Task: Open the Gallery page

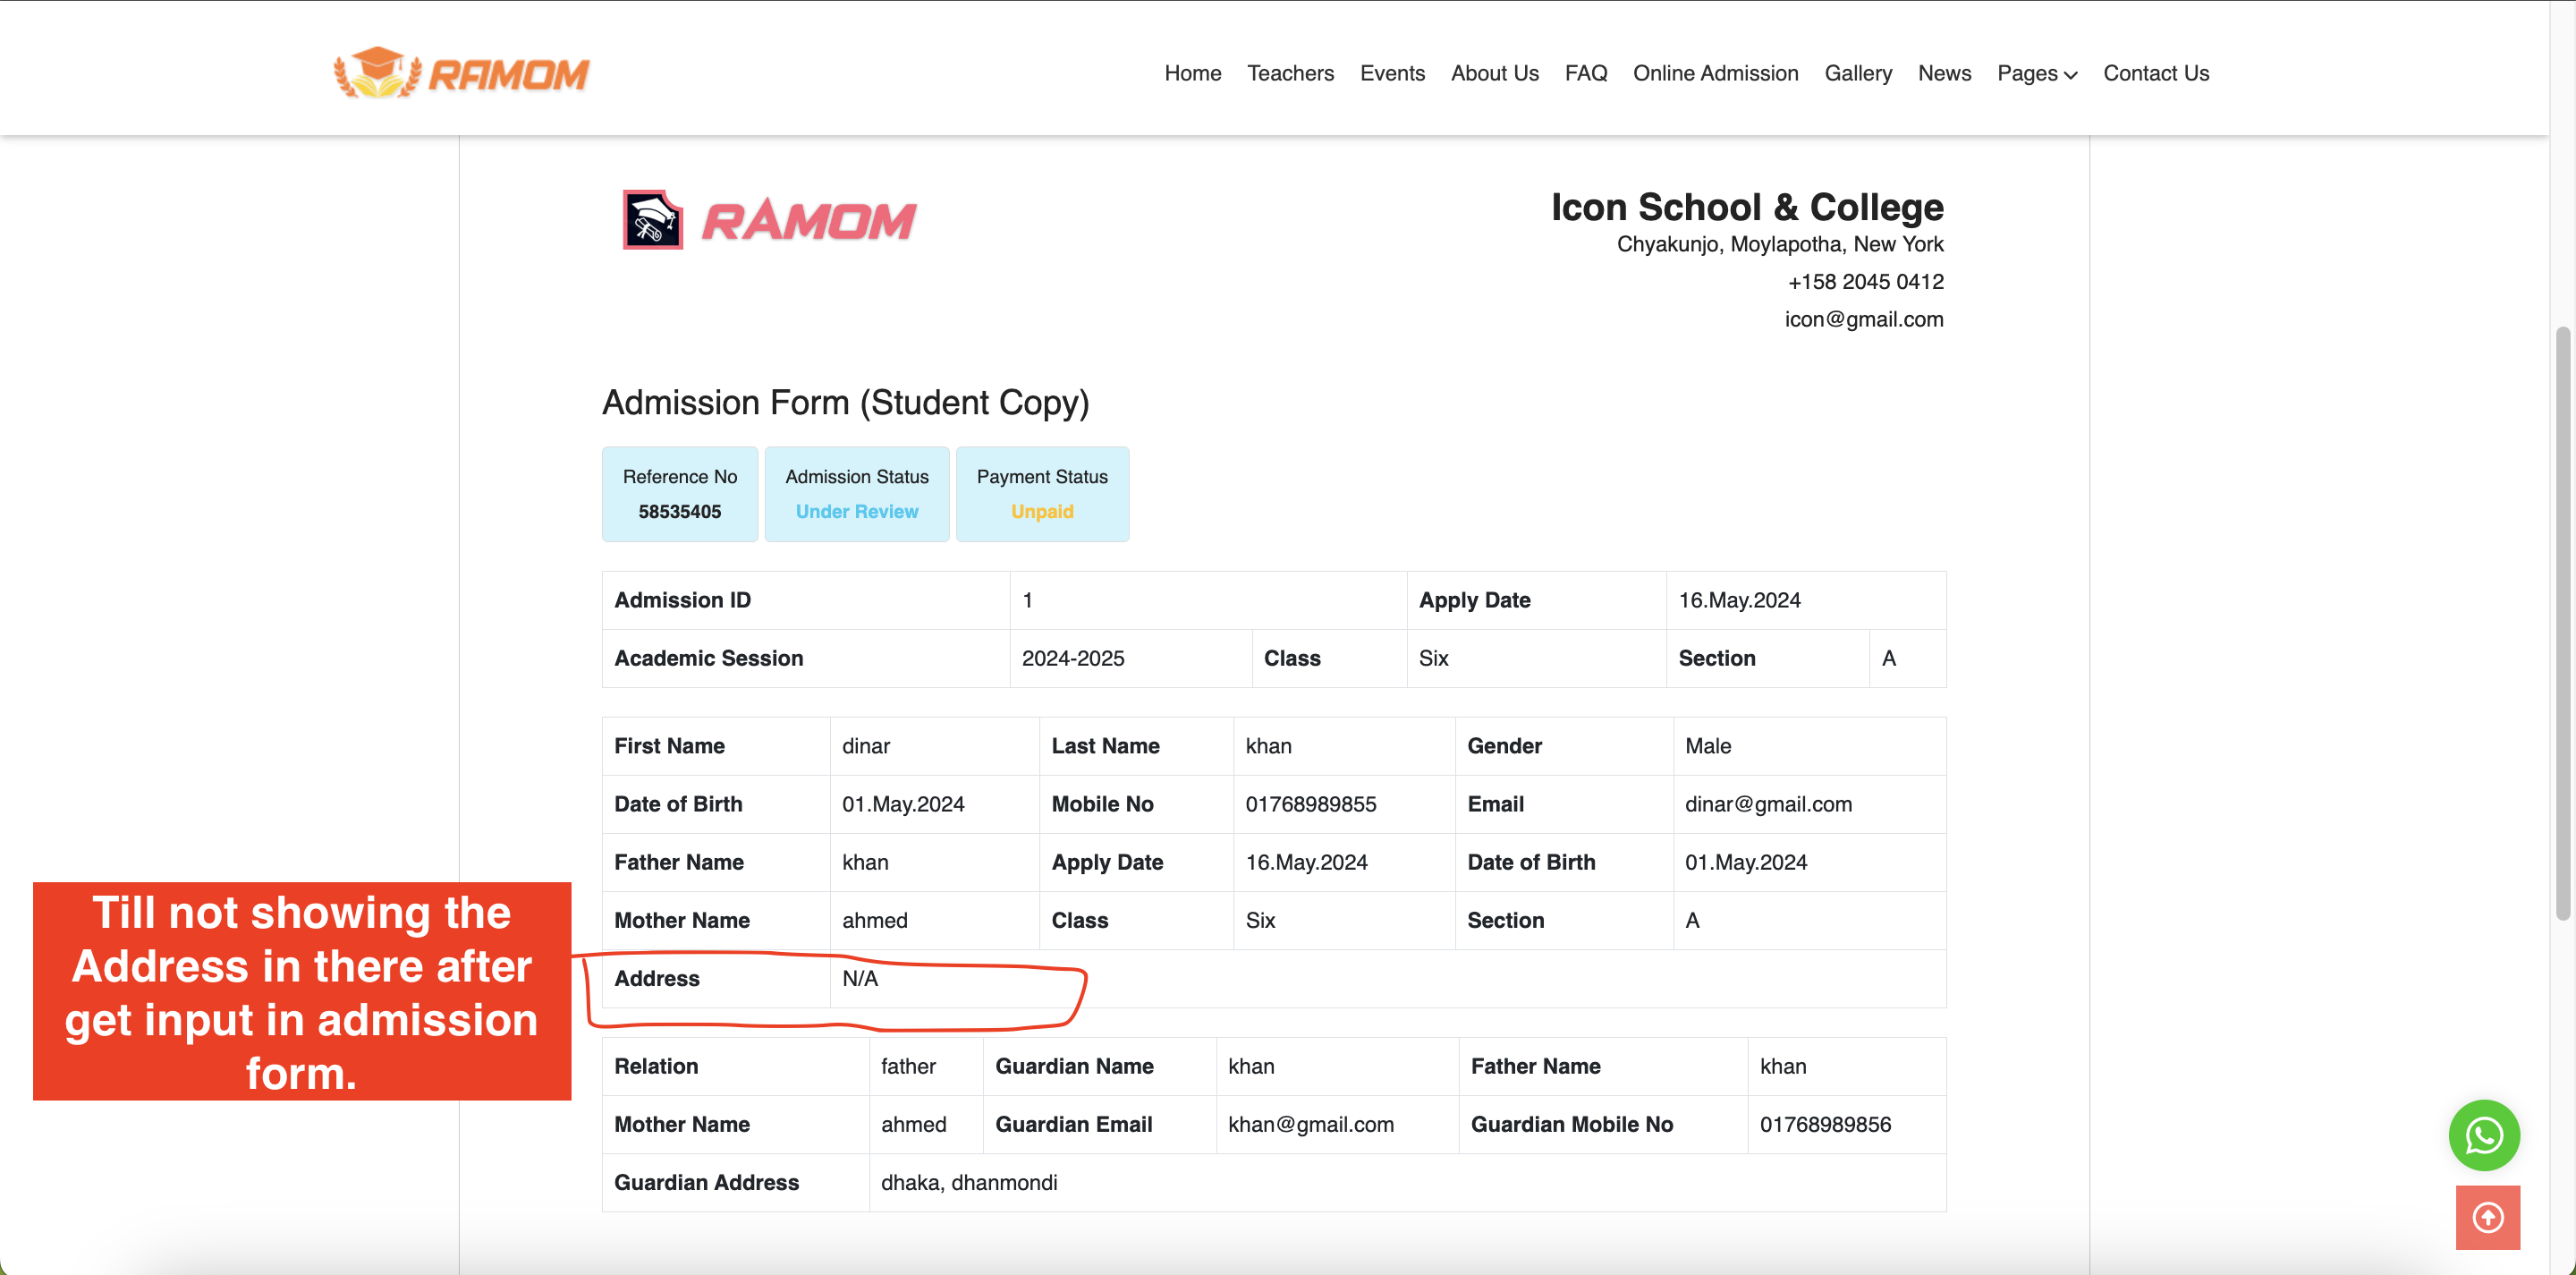Action: tap(1858, 73)
